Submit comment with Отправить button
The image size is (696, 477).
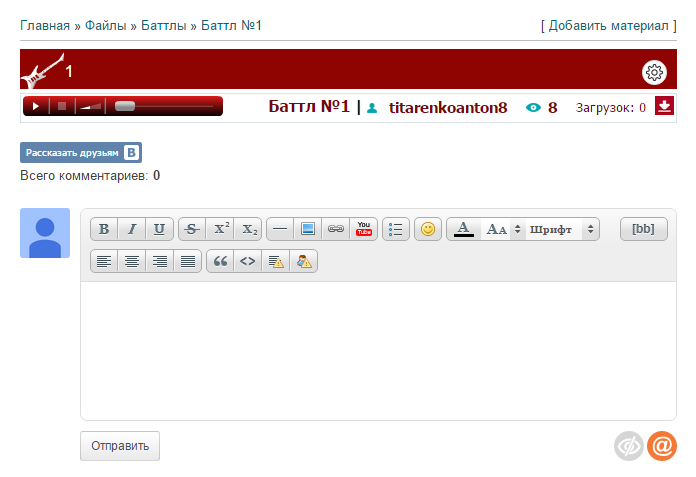click(120, 446)
